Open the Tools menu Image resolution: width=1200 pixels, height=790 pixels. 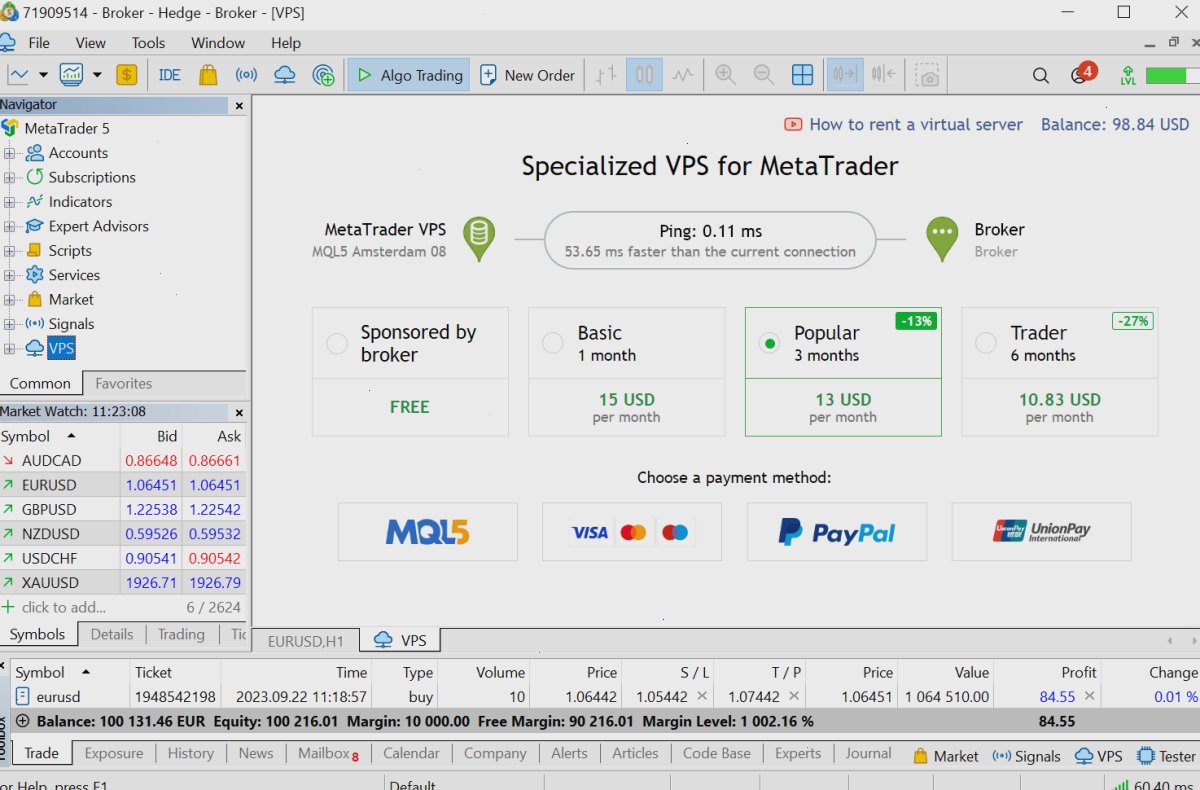(148, 43)
